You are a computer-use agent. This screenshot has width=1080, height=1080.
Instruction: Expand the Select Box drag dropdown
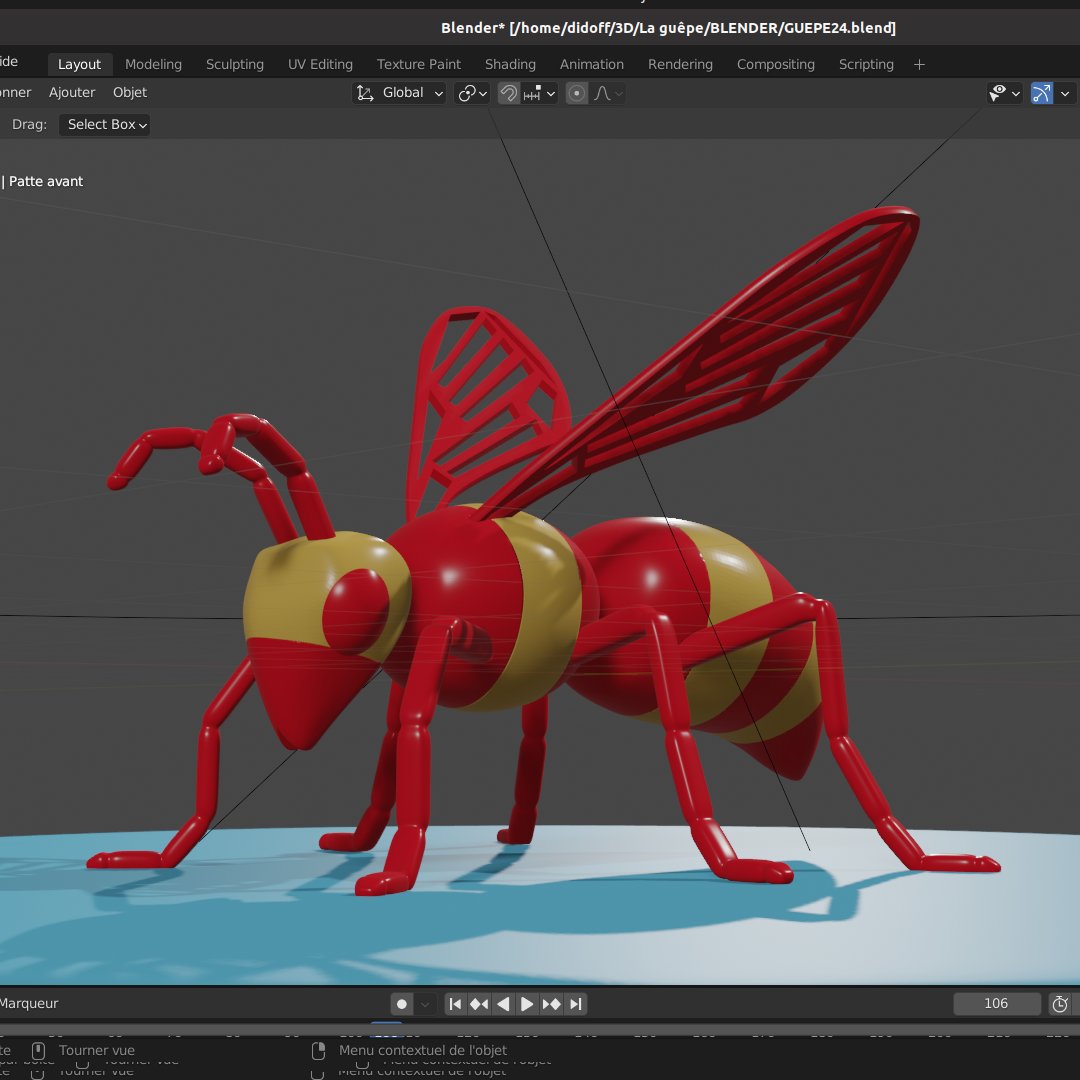(x=105, y=125)
